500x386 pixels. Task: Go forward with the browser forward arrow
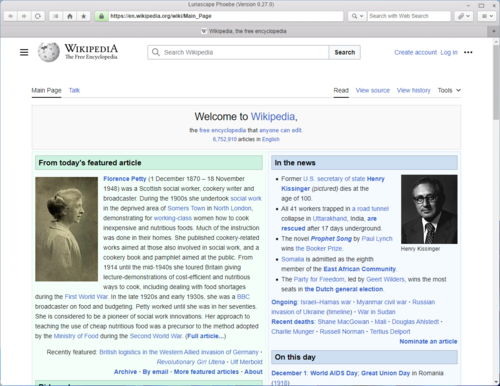coord(24,16)
